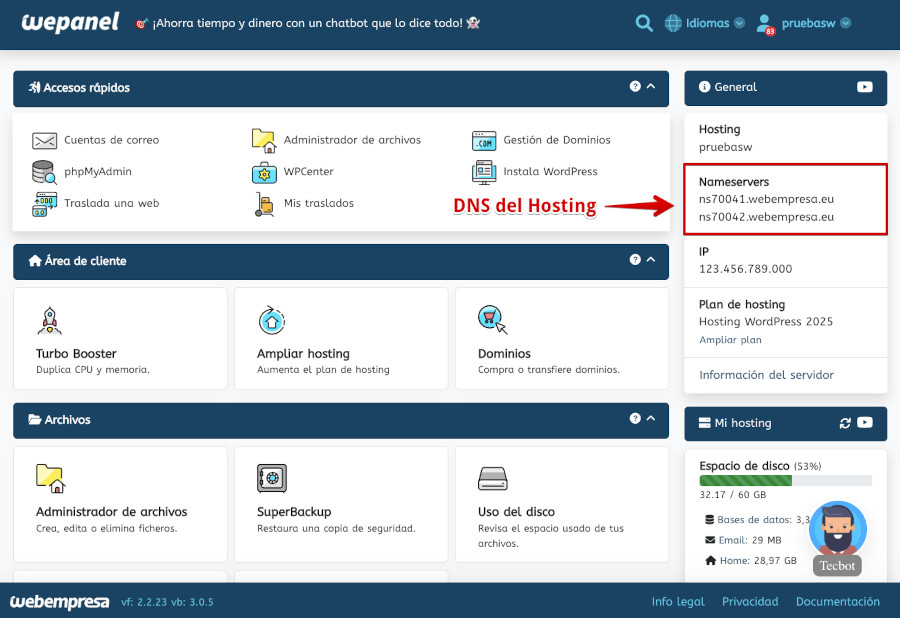The height and width of the screenshot is (618, 900).
Task: Click the General info icon
Action: click(704, 87)
